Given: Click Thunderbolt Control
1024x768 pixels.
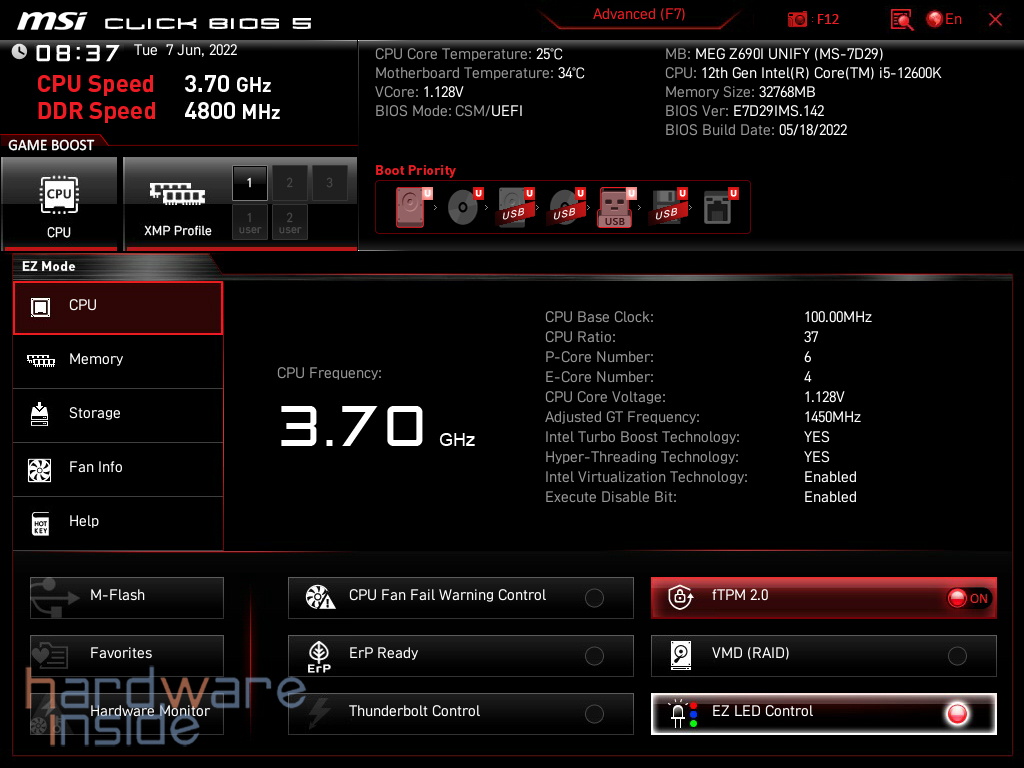Looking at the screenshot, I should 460,713.
